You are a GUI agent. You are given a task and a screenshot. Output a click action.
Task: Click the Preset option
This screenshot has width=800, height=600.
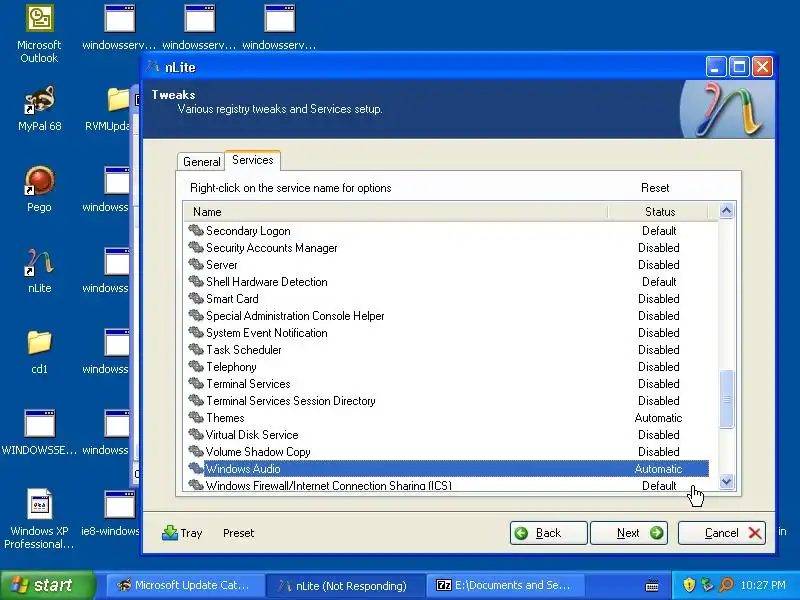(238, 533)
